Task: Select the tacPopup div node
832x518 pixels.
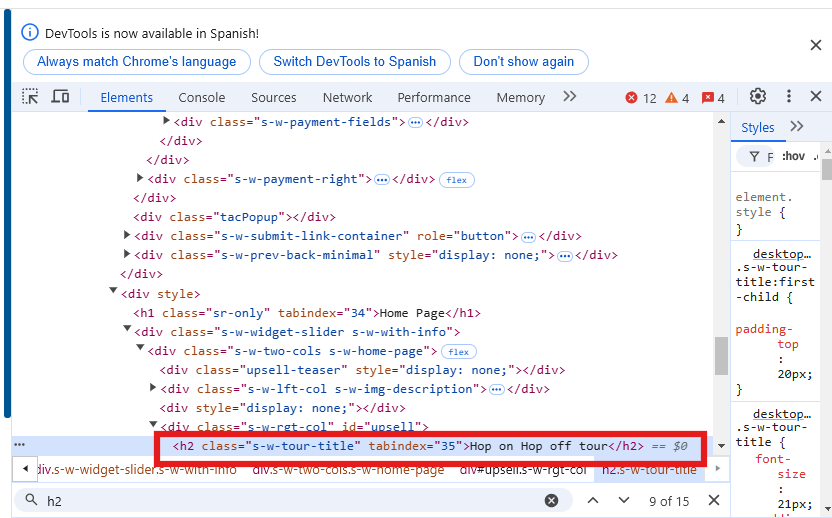Action: coord(235,217)
